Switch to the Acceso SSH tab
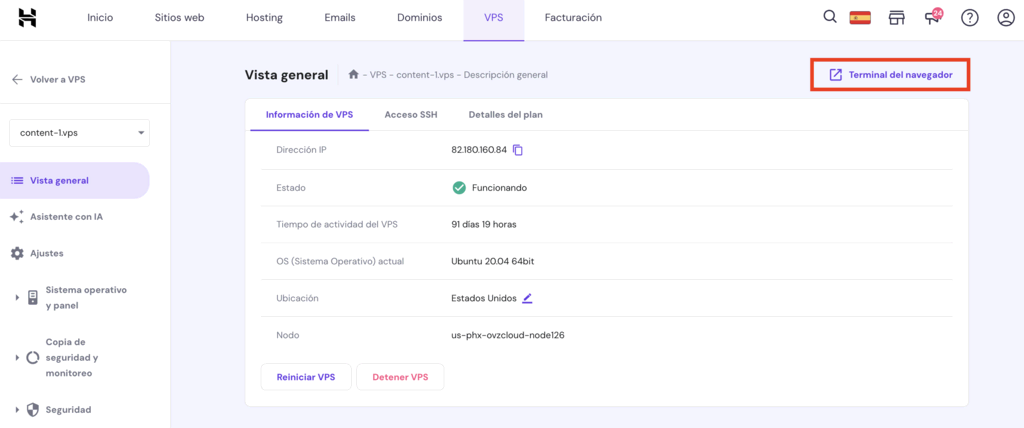 [410, 115]
